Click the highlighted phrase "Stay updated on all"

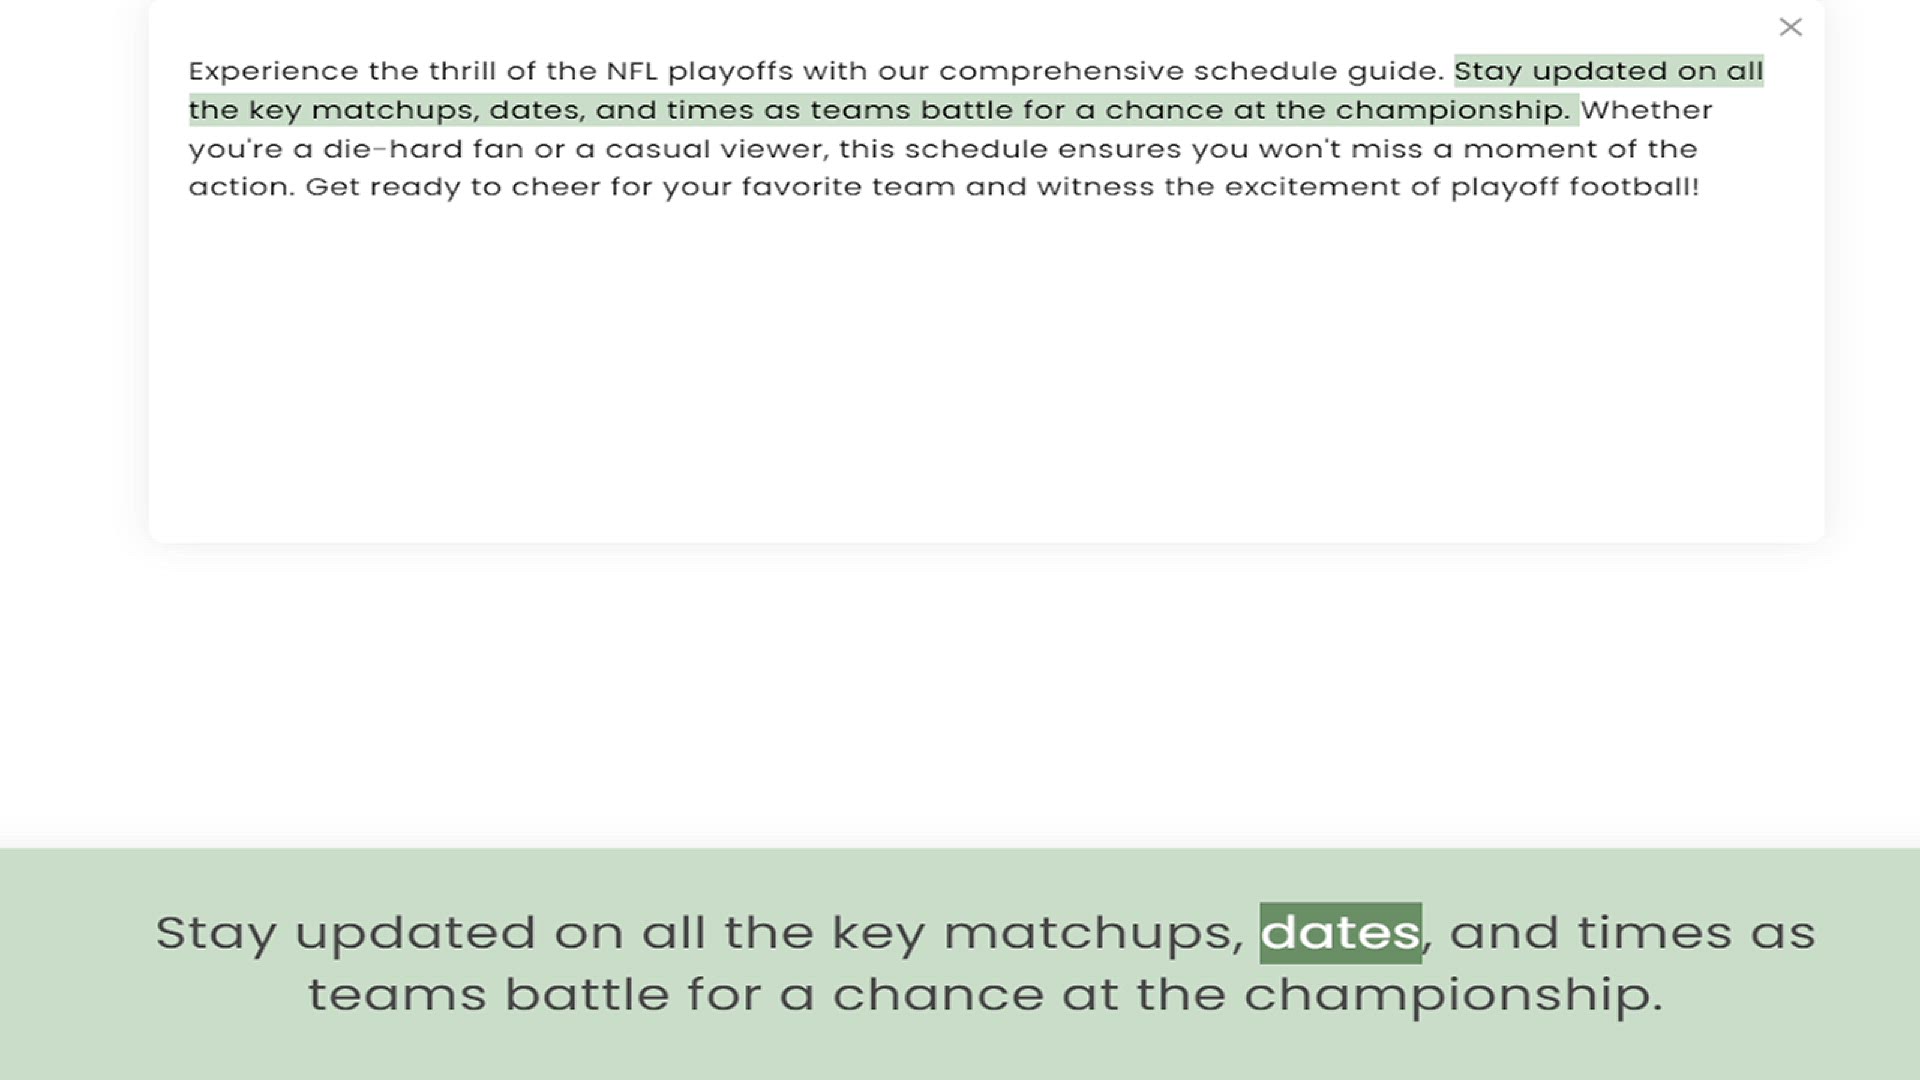[x=1608, y=71]
